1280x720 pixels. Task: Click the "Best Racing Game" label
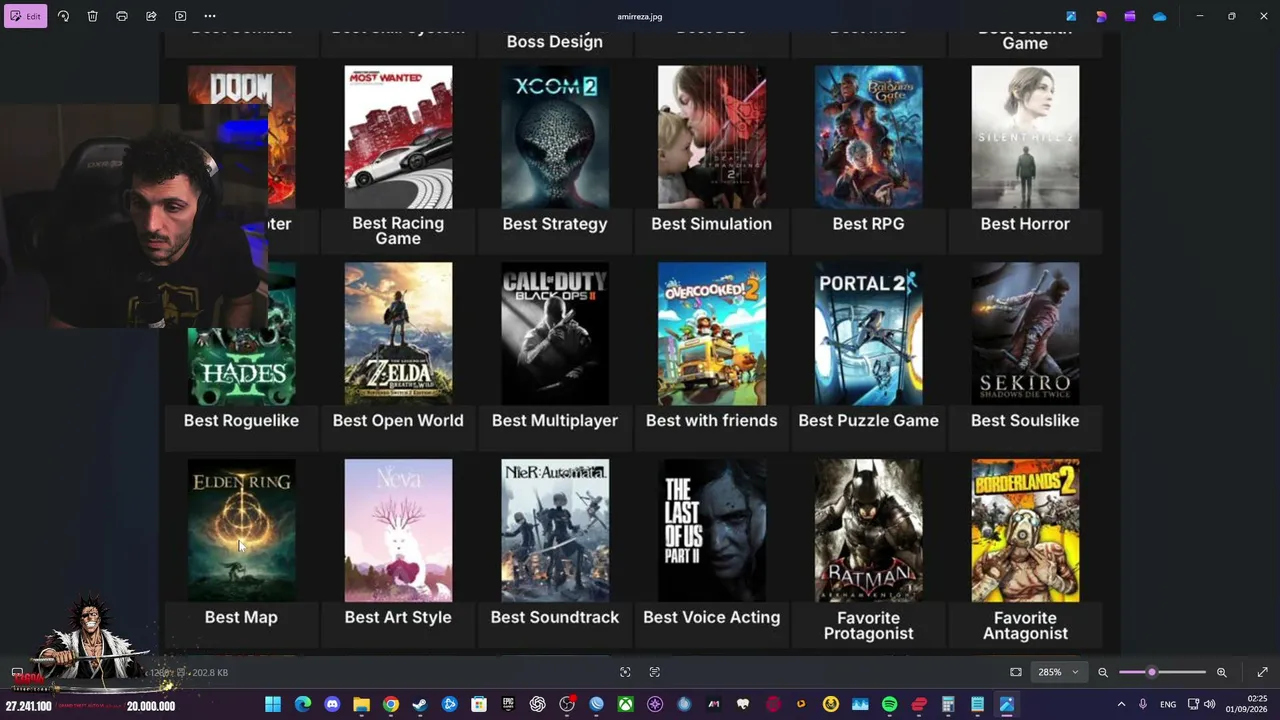tap(398, 231)
